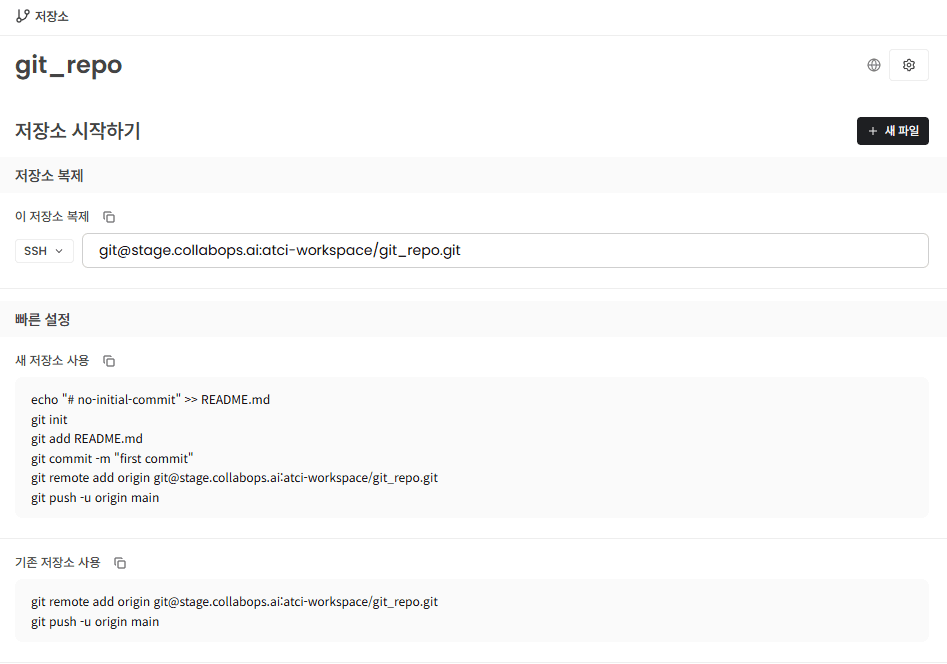
Task: Click the 'git init' command line
Action: (50, 420)
